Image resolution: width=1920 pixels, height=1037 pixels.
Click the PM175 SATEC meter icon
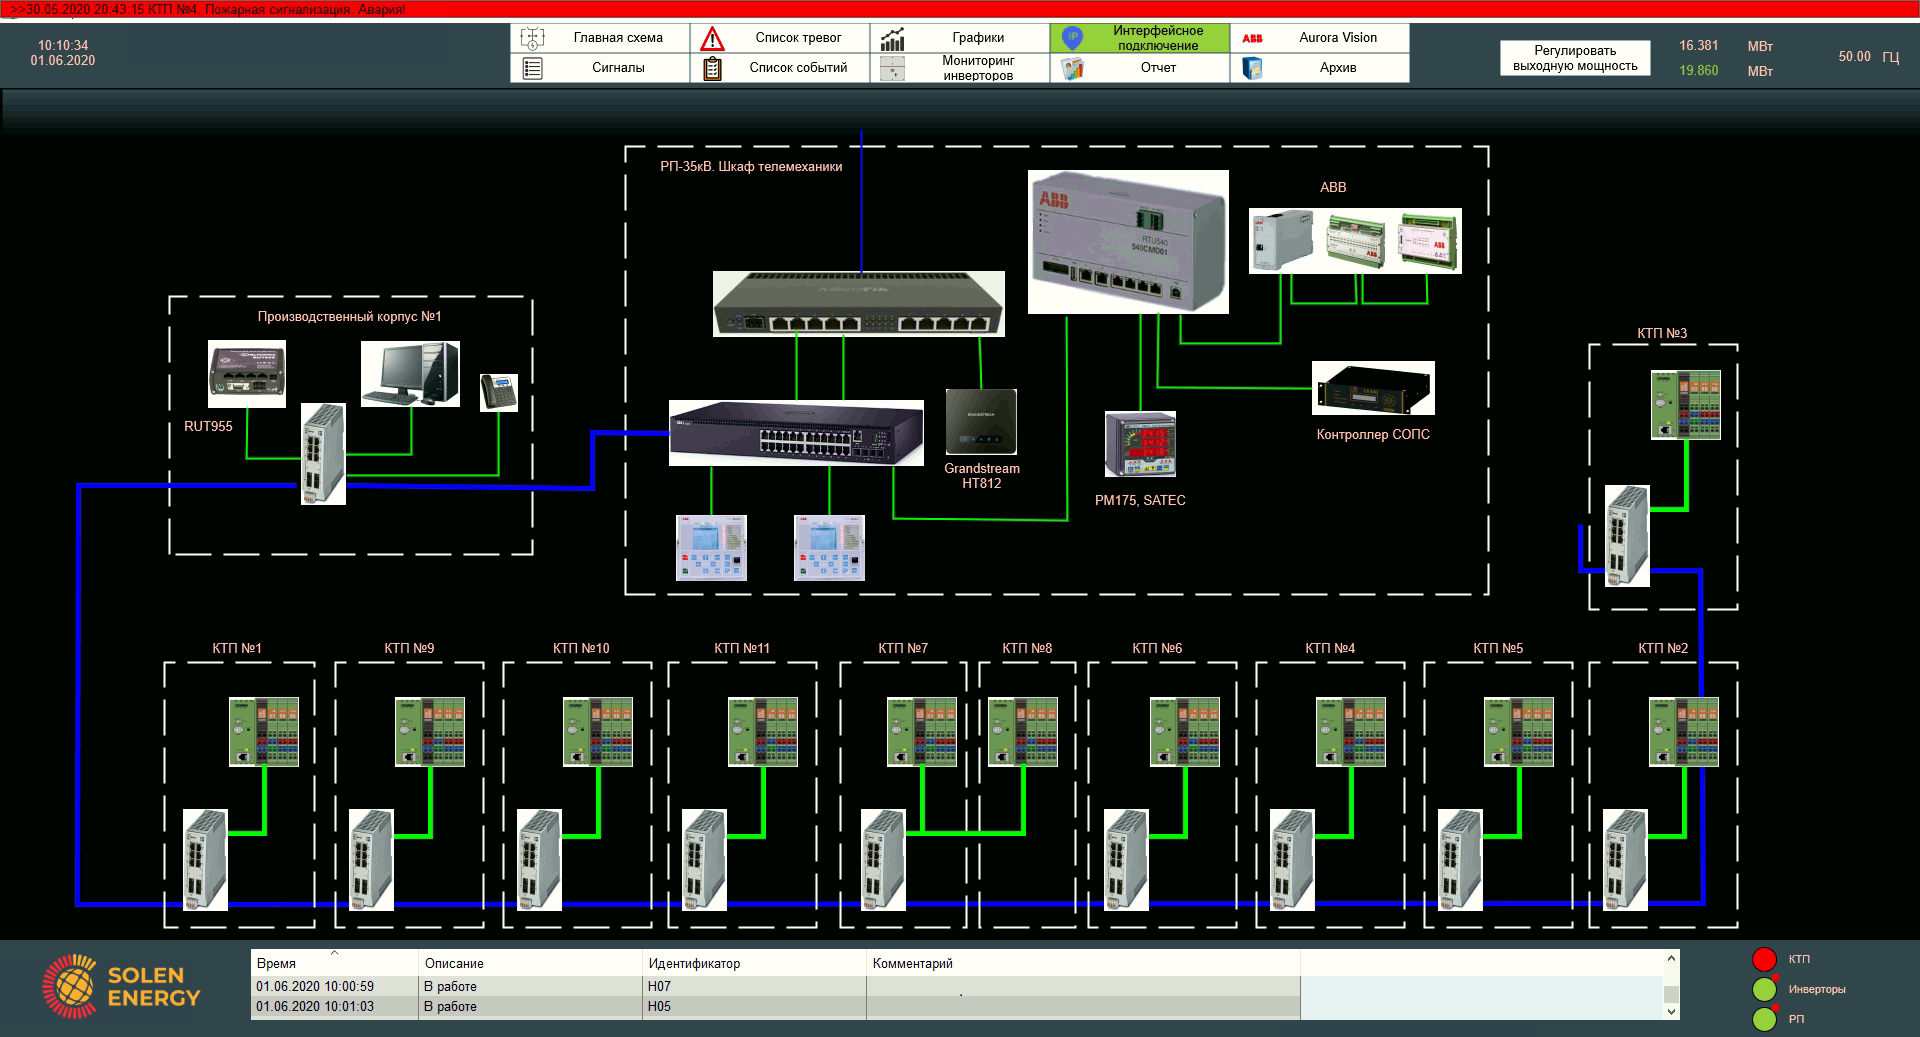1140,444
